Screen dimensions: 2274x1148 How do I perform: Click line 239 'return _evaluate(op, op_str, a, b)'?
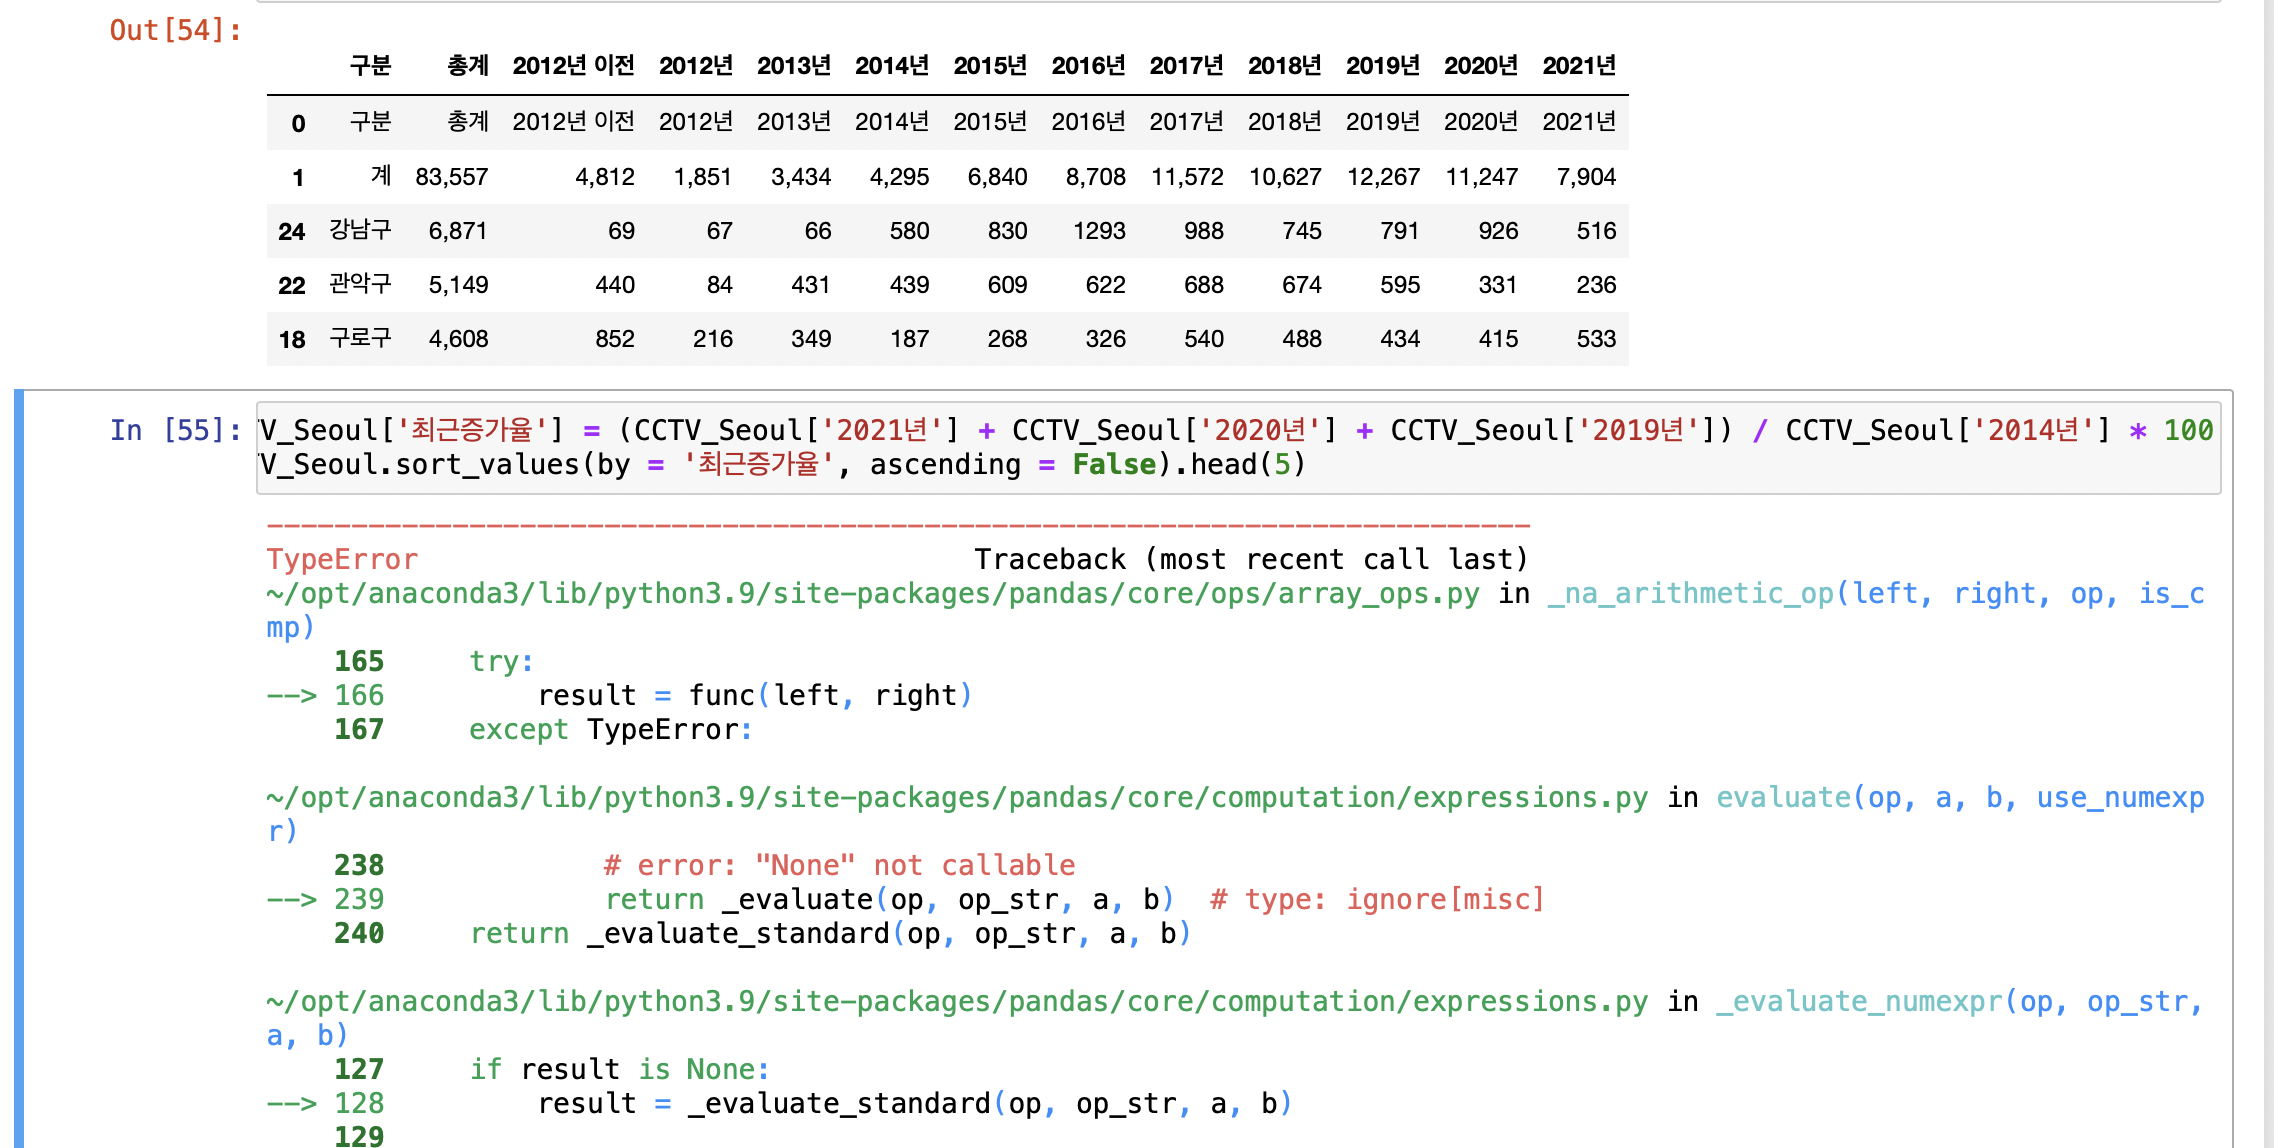click(890, 900)
